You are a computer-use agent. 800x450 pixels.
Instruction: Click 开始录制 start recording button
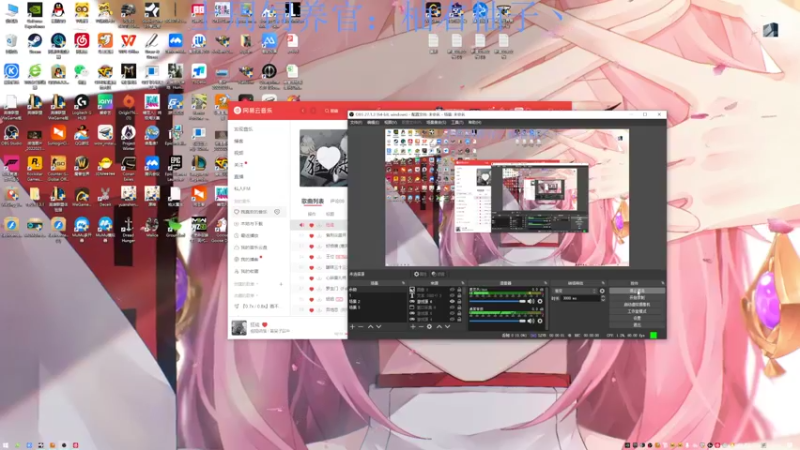637,297
